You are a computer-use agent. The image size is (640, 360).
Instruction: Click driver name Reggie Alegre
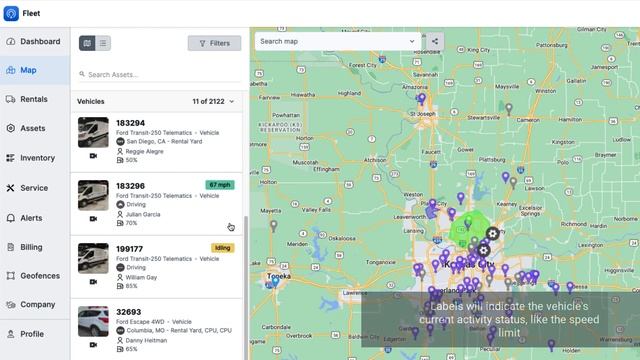[x=144, y=151]
